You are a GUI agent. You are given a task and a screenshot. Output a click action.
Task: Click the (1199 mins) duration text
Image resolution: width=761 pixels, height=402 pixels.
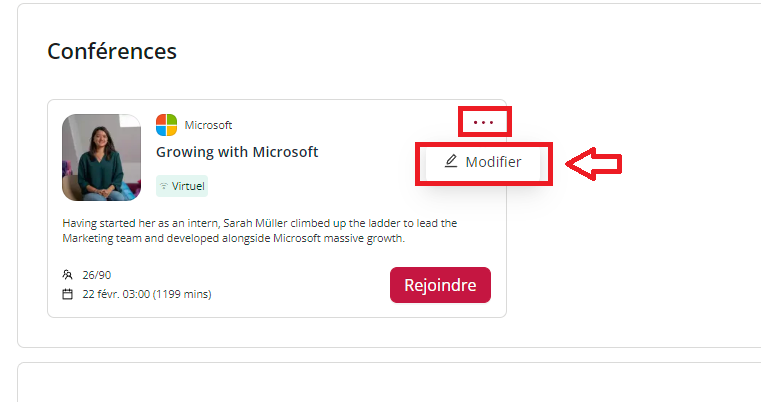(x=182, y=294)
